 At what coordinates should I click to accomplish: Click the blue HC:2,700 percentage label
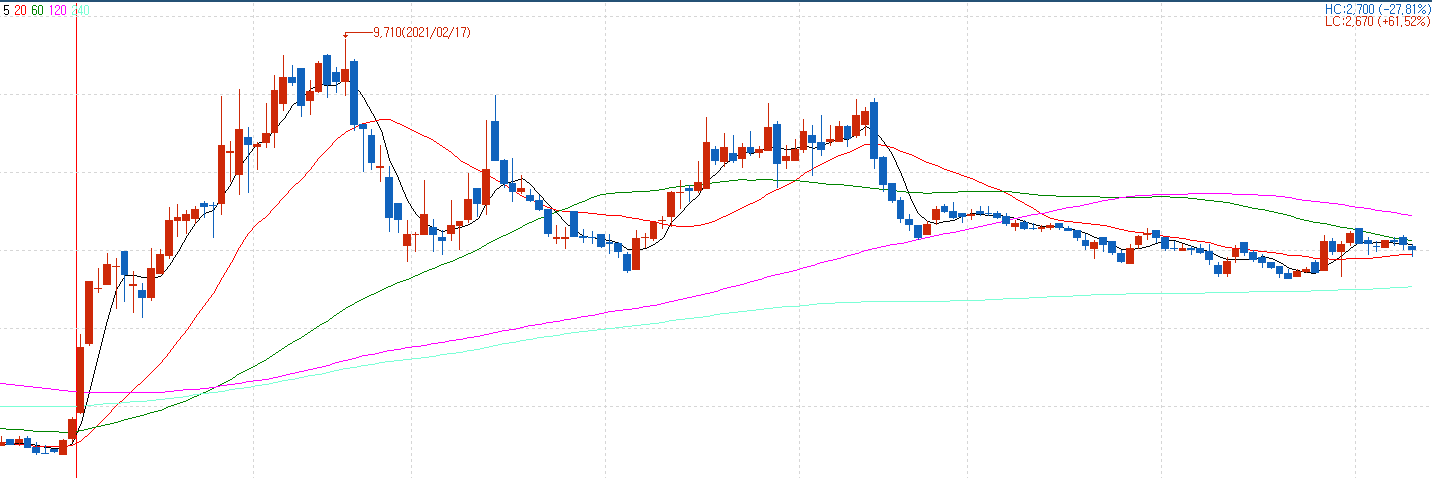tap(1377, 8)
